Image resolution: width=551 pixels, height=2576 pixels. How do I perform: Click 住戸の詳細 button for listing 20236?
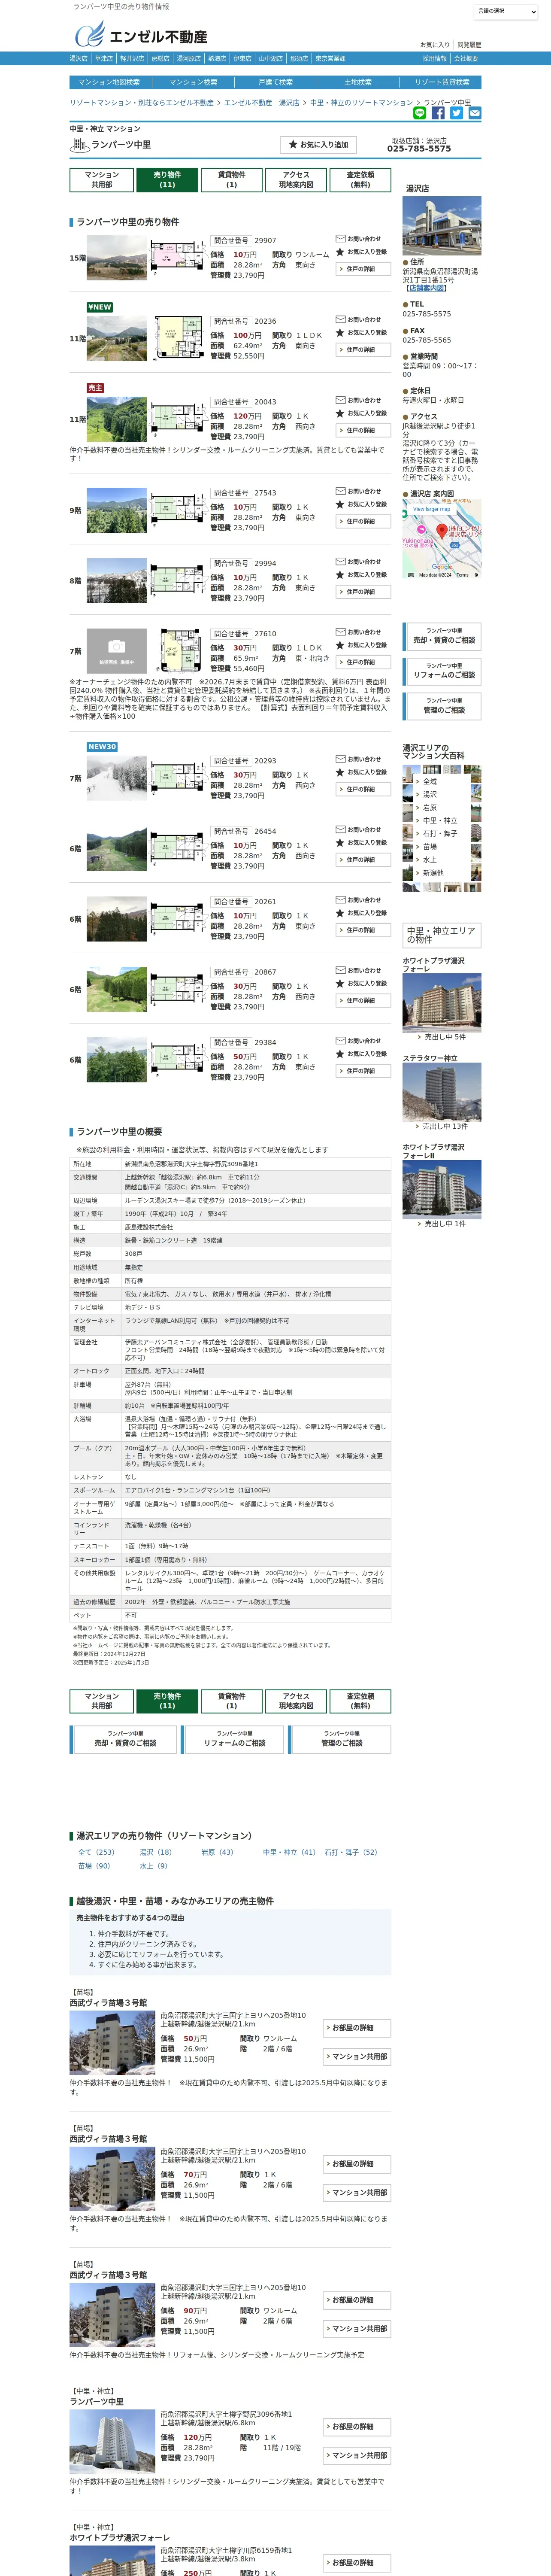click(x=362, y=350)
